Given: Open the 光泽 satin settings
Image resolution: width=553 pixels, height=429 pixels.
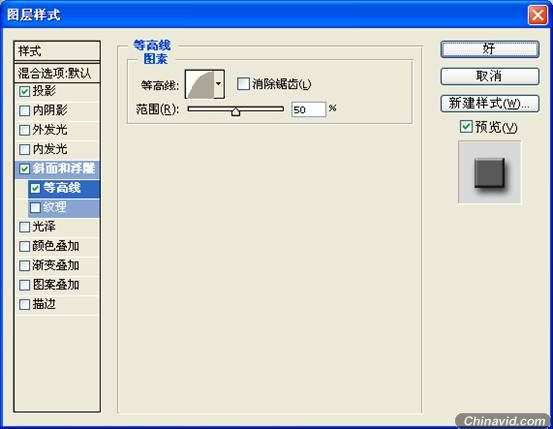Looking at the screenshot, I should coord(57,227).
